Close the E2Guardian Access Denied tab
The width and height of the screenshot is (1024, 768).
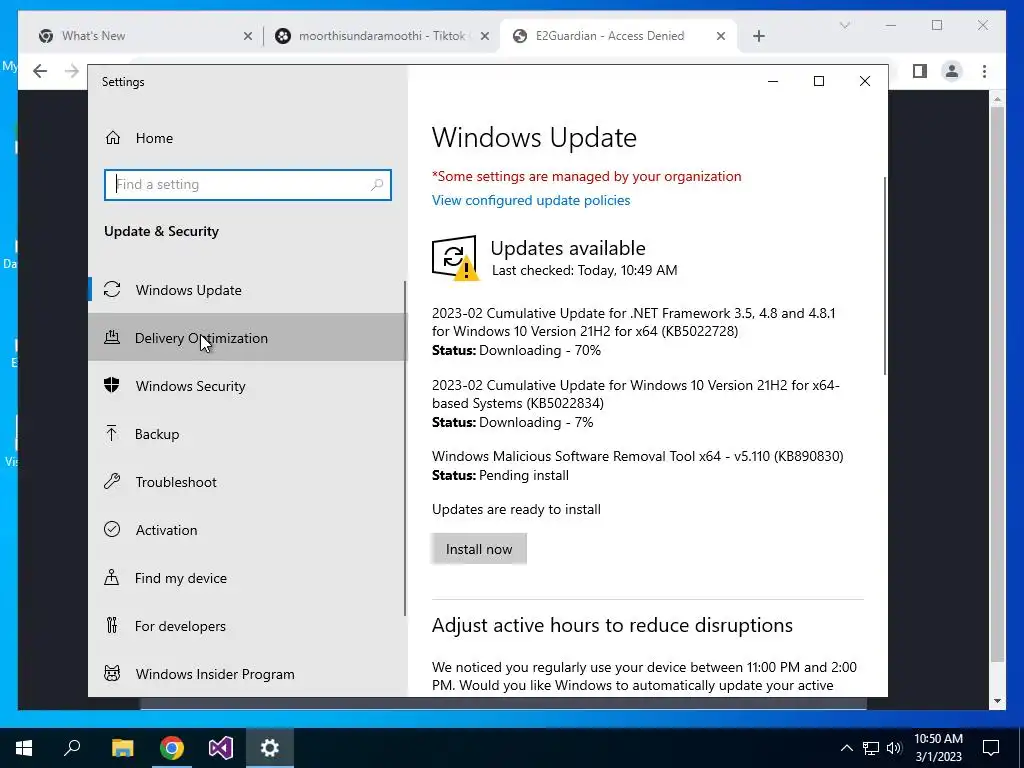pyautogui.click(x=721, y=36)
